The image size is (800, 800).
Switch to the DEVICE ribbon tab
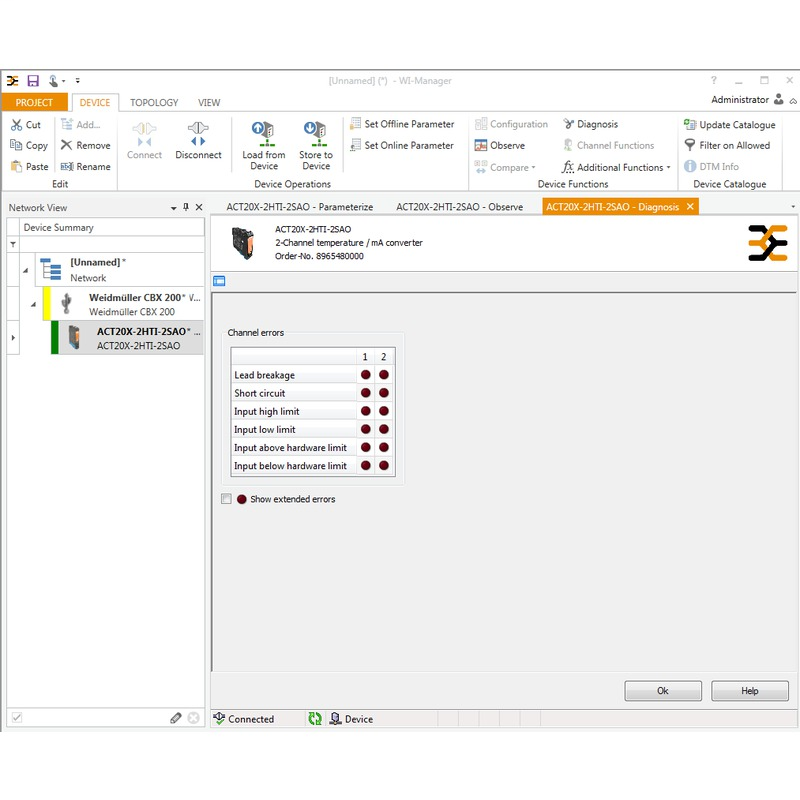click(95, 103)
